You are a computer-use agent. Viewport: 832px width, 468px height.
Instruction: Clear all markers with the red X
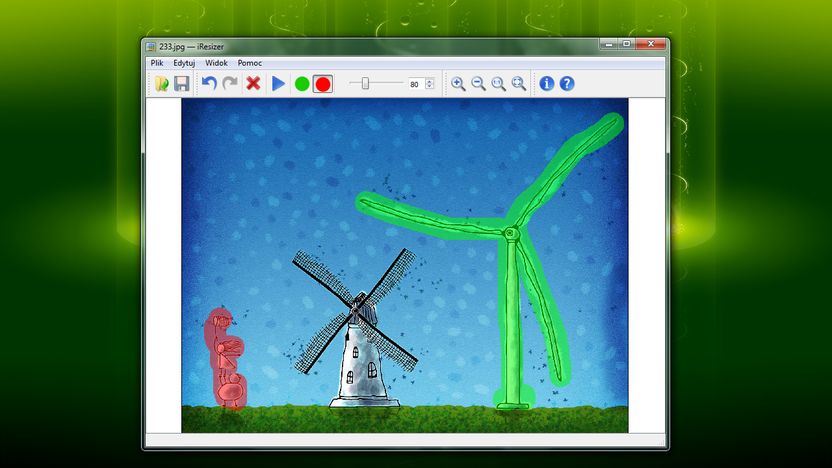point(253,84)
